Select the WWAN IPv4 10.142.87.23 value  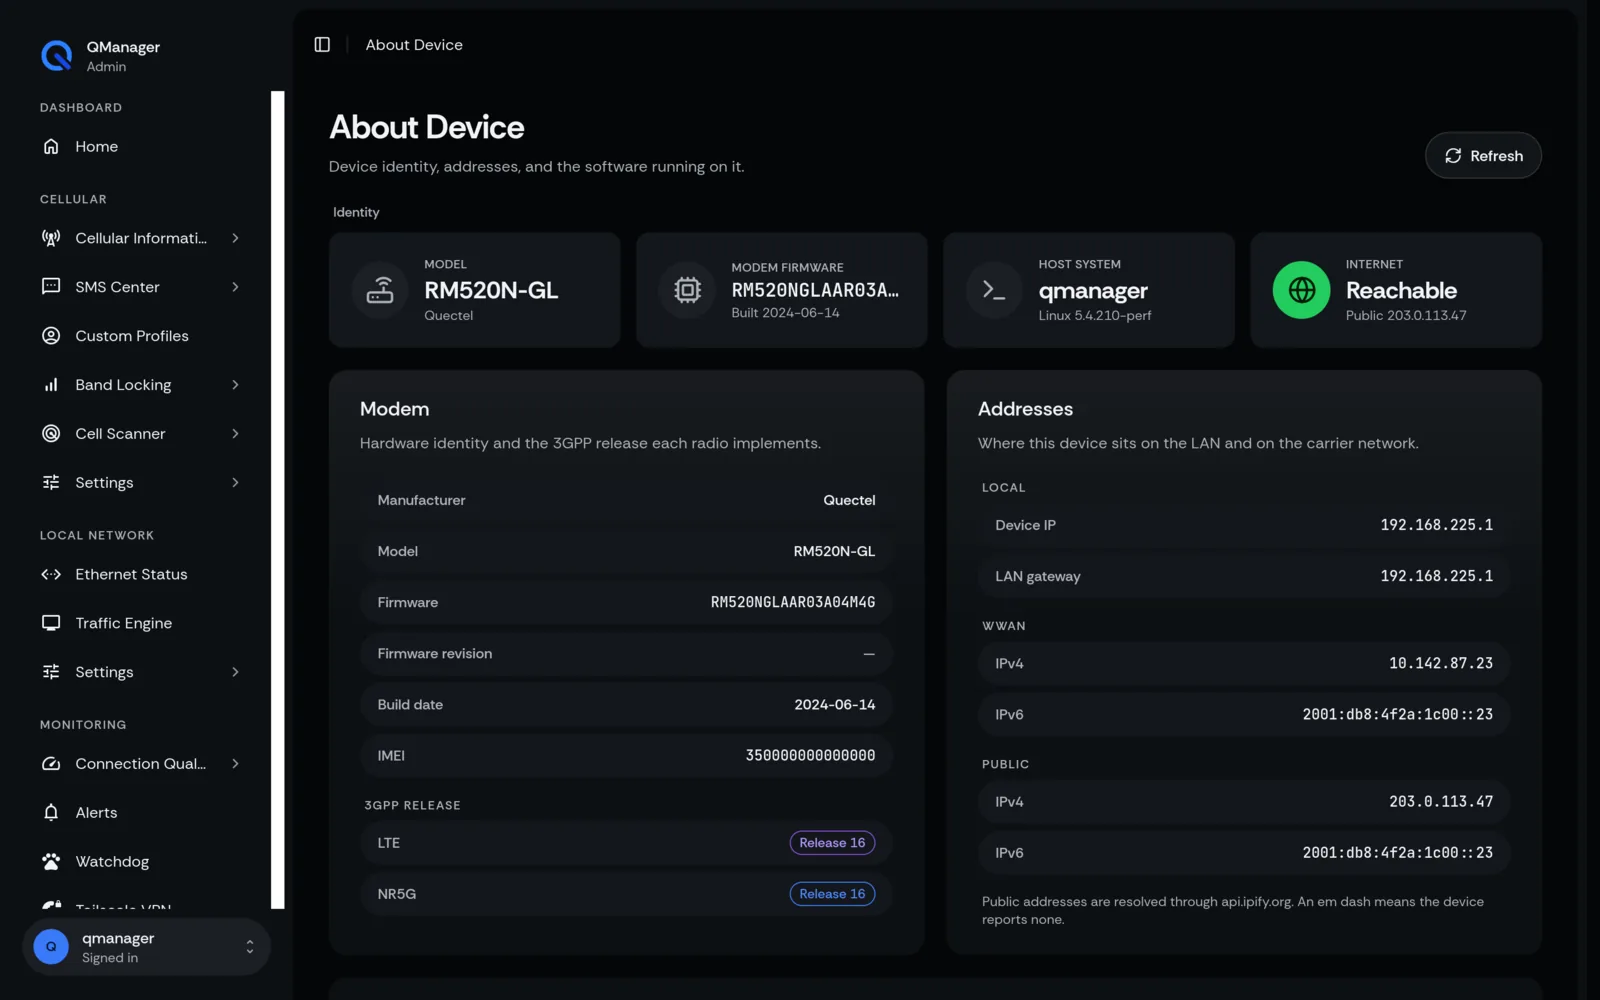(x=1441, y=664)
